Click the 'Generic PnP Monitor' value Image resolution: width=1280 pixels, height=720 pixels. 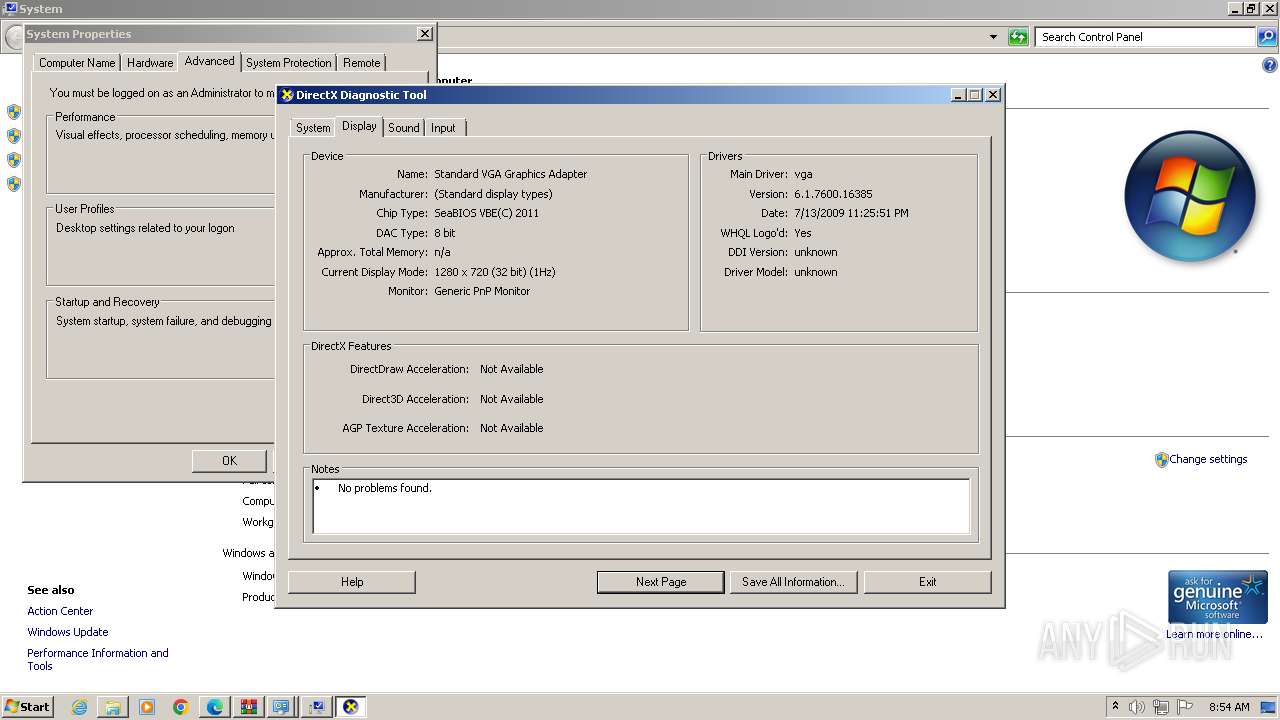pyautogui.click(x=482, y=291)
